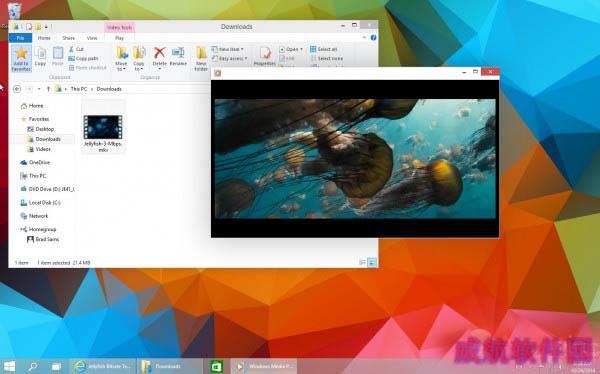
Task: Select the Jellyfish video thumbnail
Action: [103, 127]
